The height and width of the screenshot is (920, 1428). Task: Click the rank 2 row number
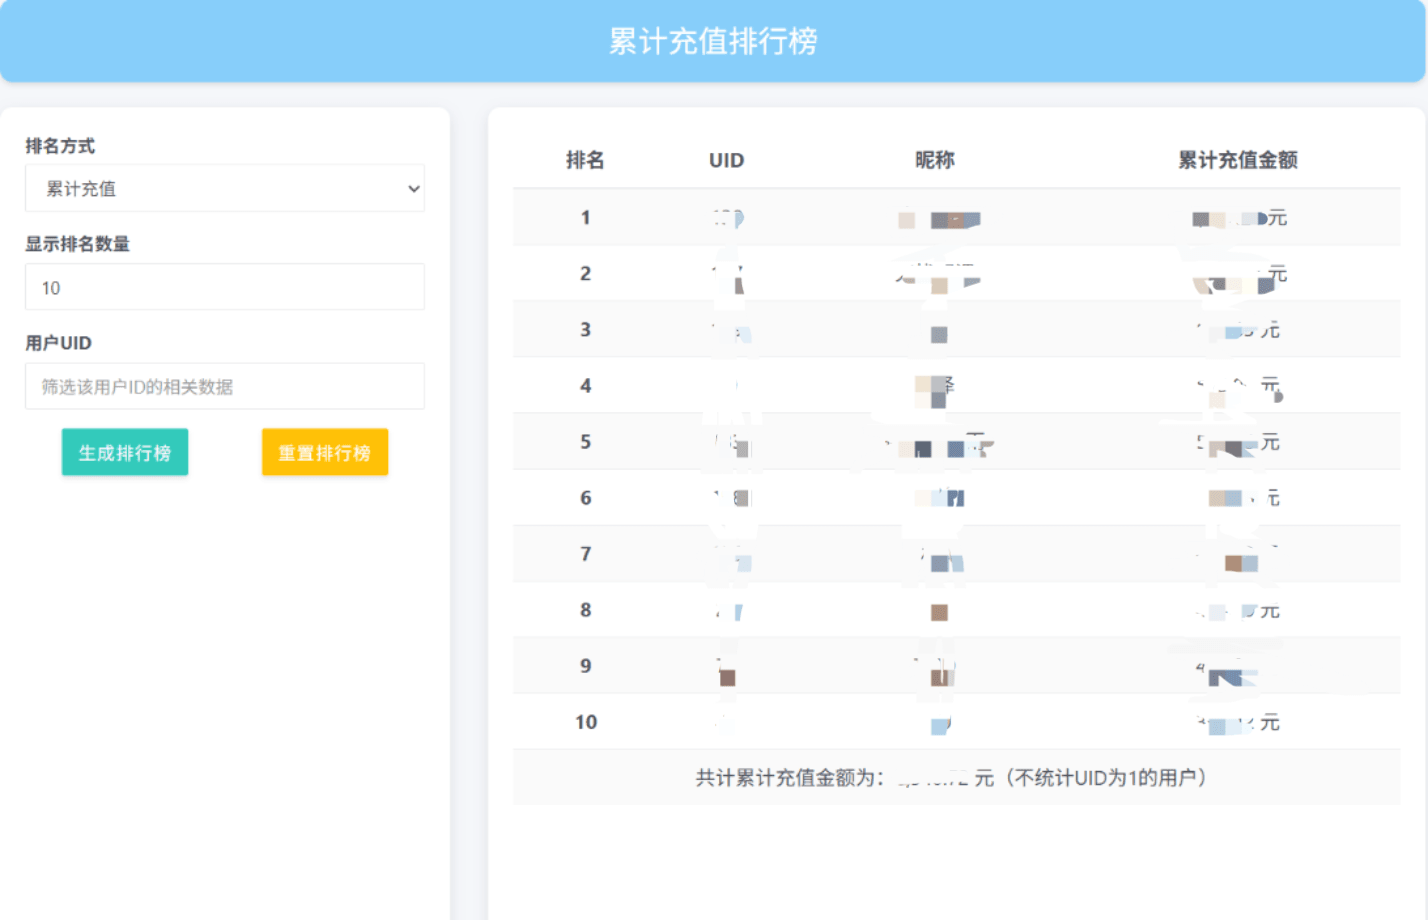(x=586, y=274)
